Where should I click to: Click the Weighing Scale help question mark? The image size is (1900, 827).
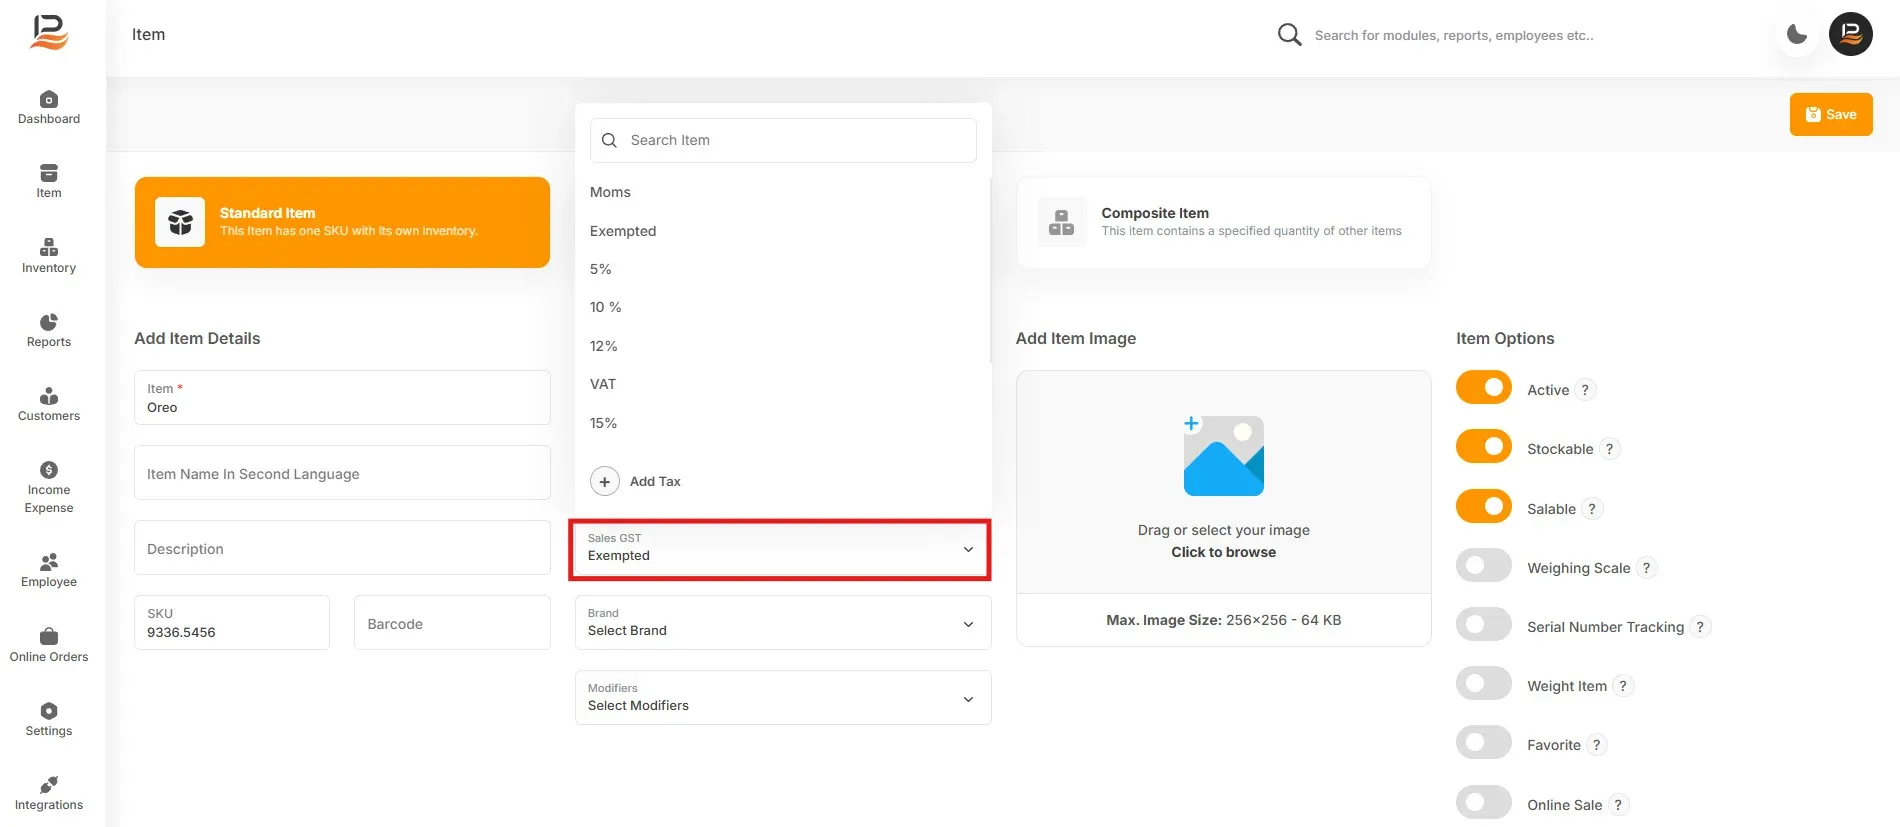click(1646, 568)
